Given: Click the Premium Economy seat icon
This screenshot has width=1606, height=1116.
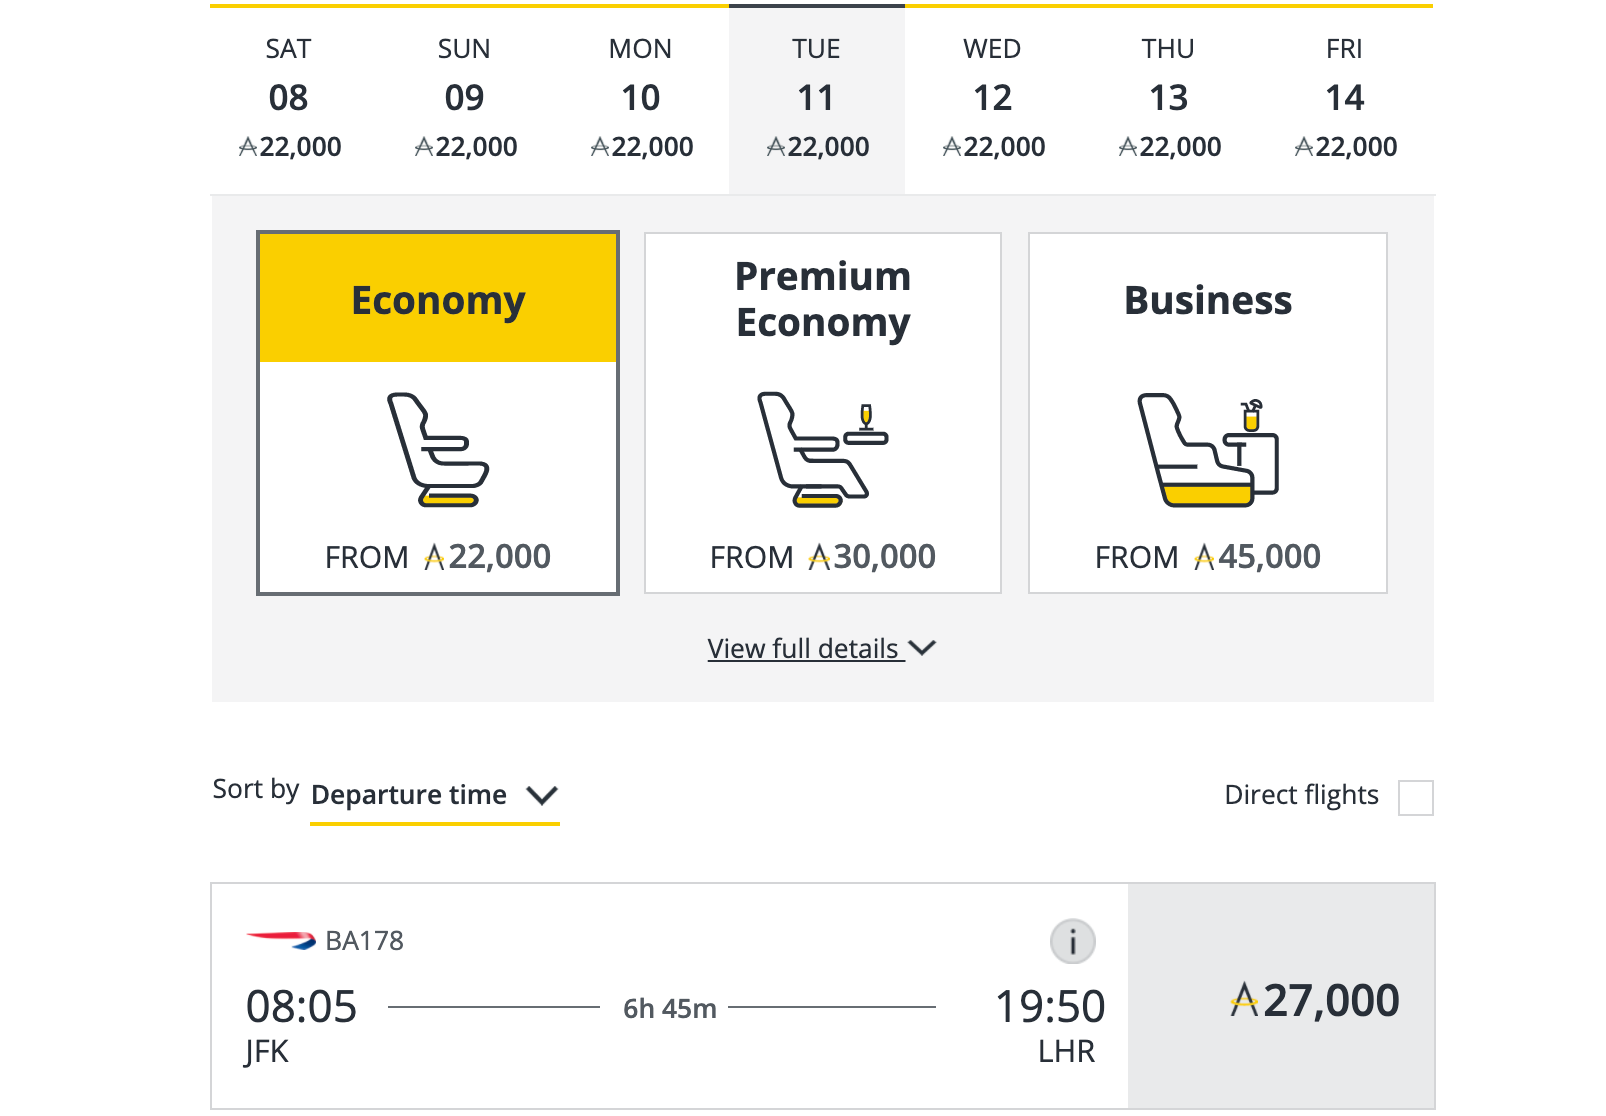Looking at the screenshot, I should pyautogui.click(x=822, y=450).
